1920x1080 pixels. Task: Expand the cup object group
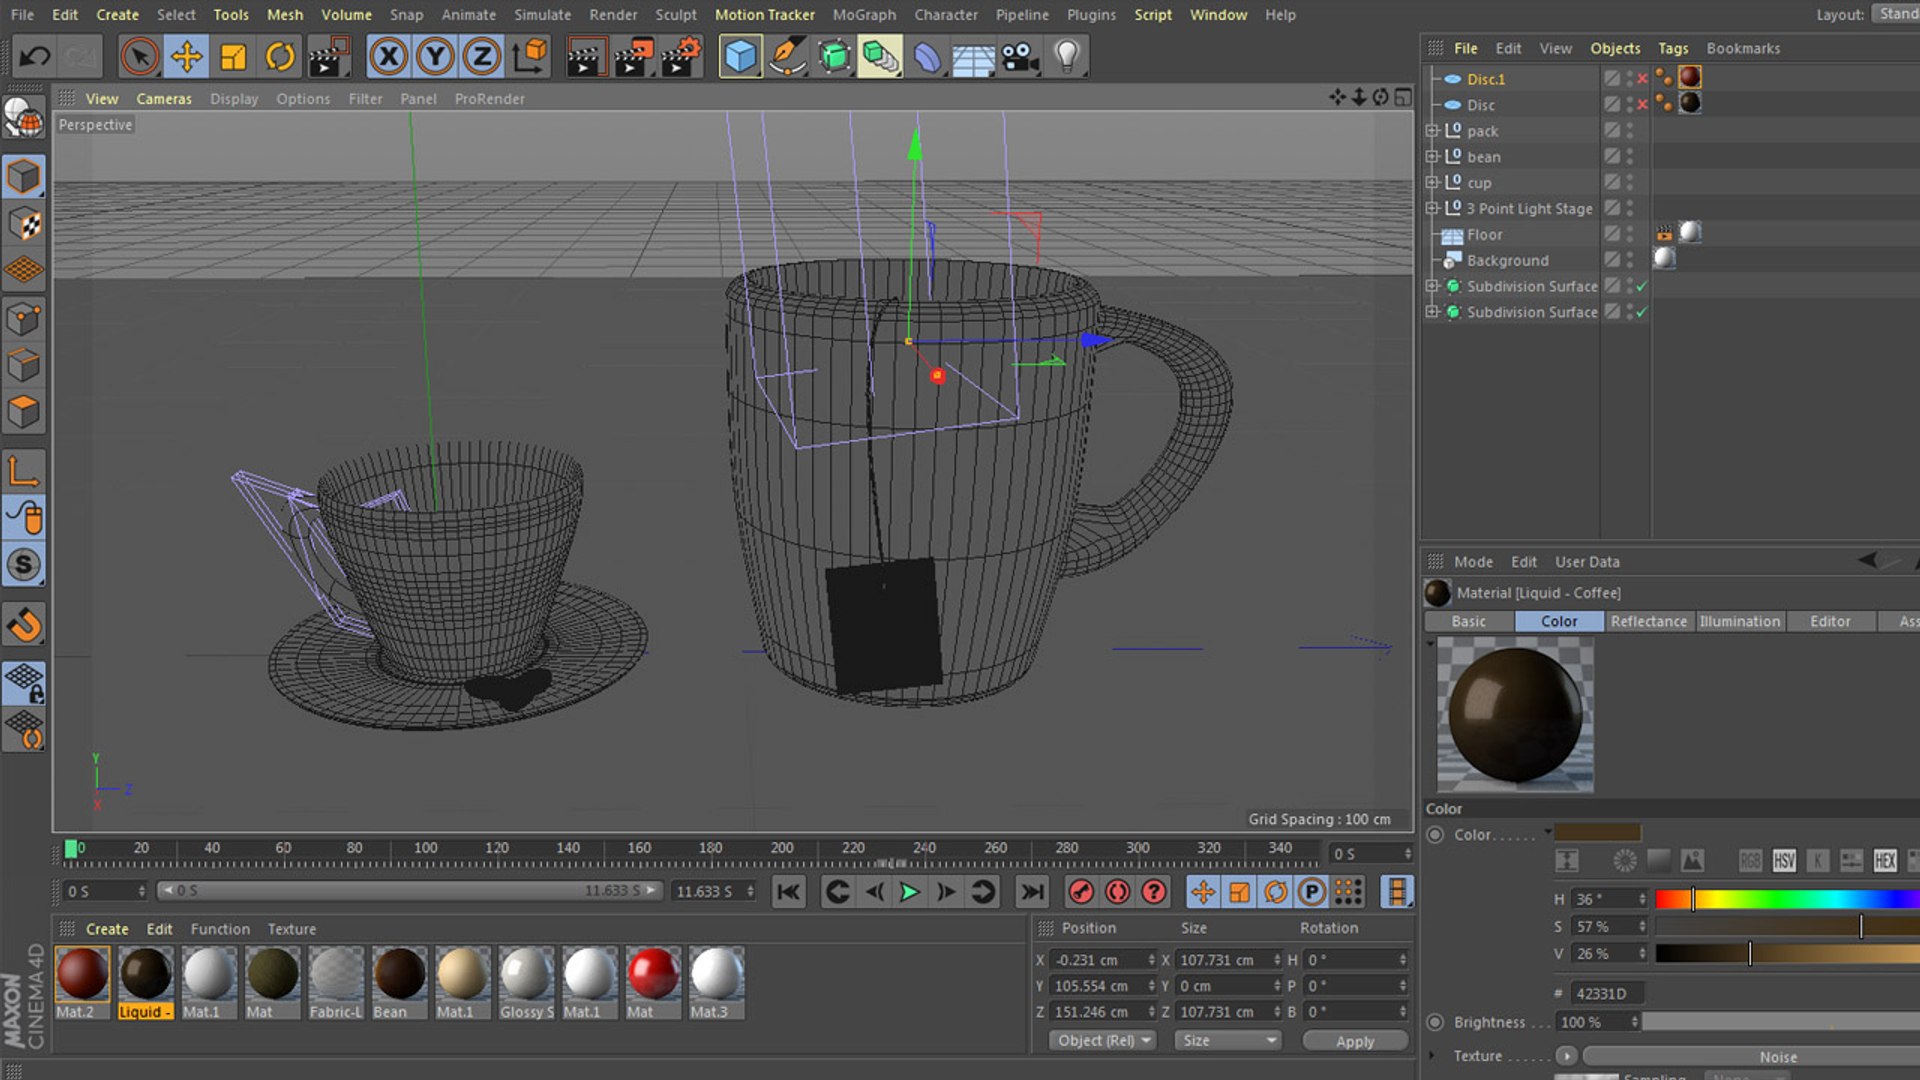pos(1431,183)
